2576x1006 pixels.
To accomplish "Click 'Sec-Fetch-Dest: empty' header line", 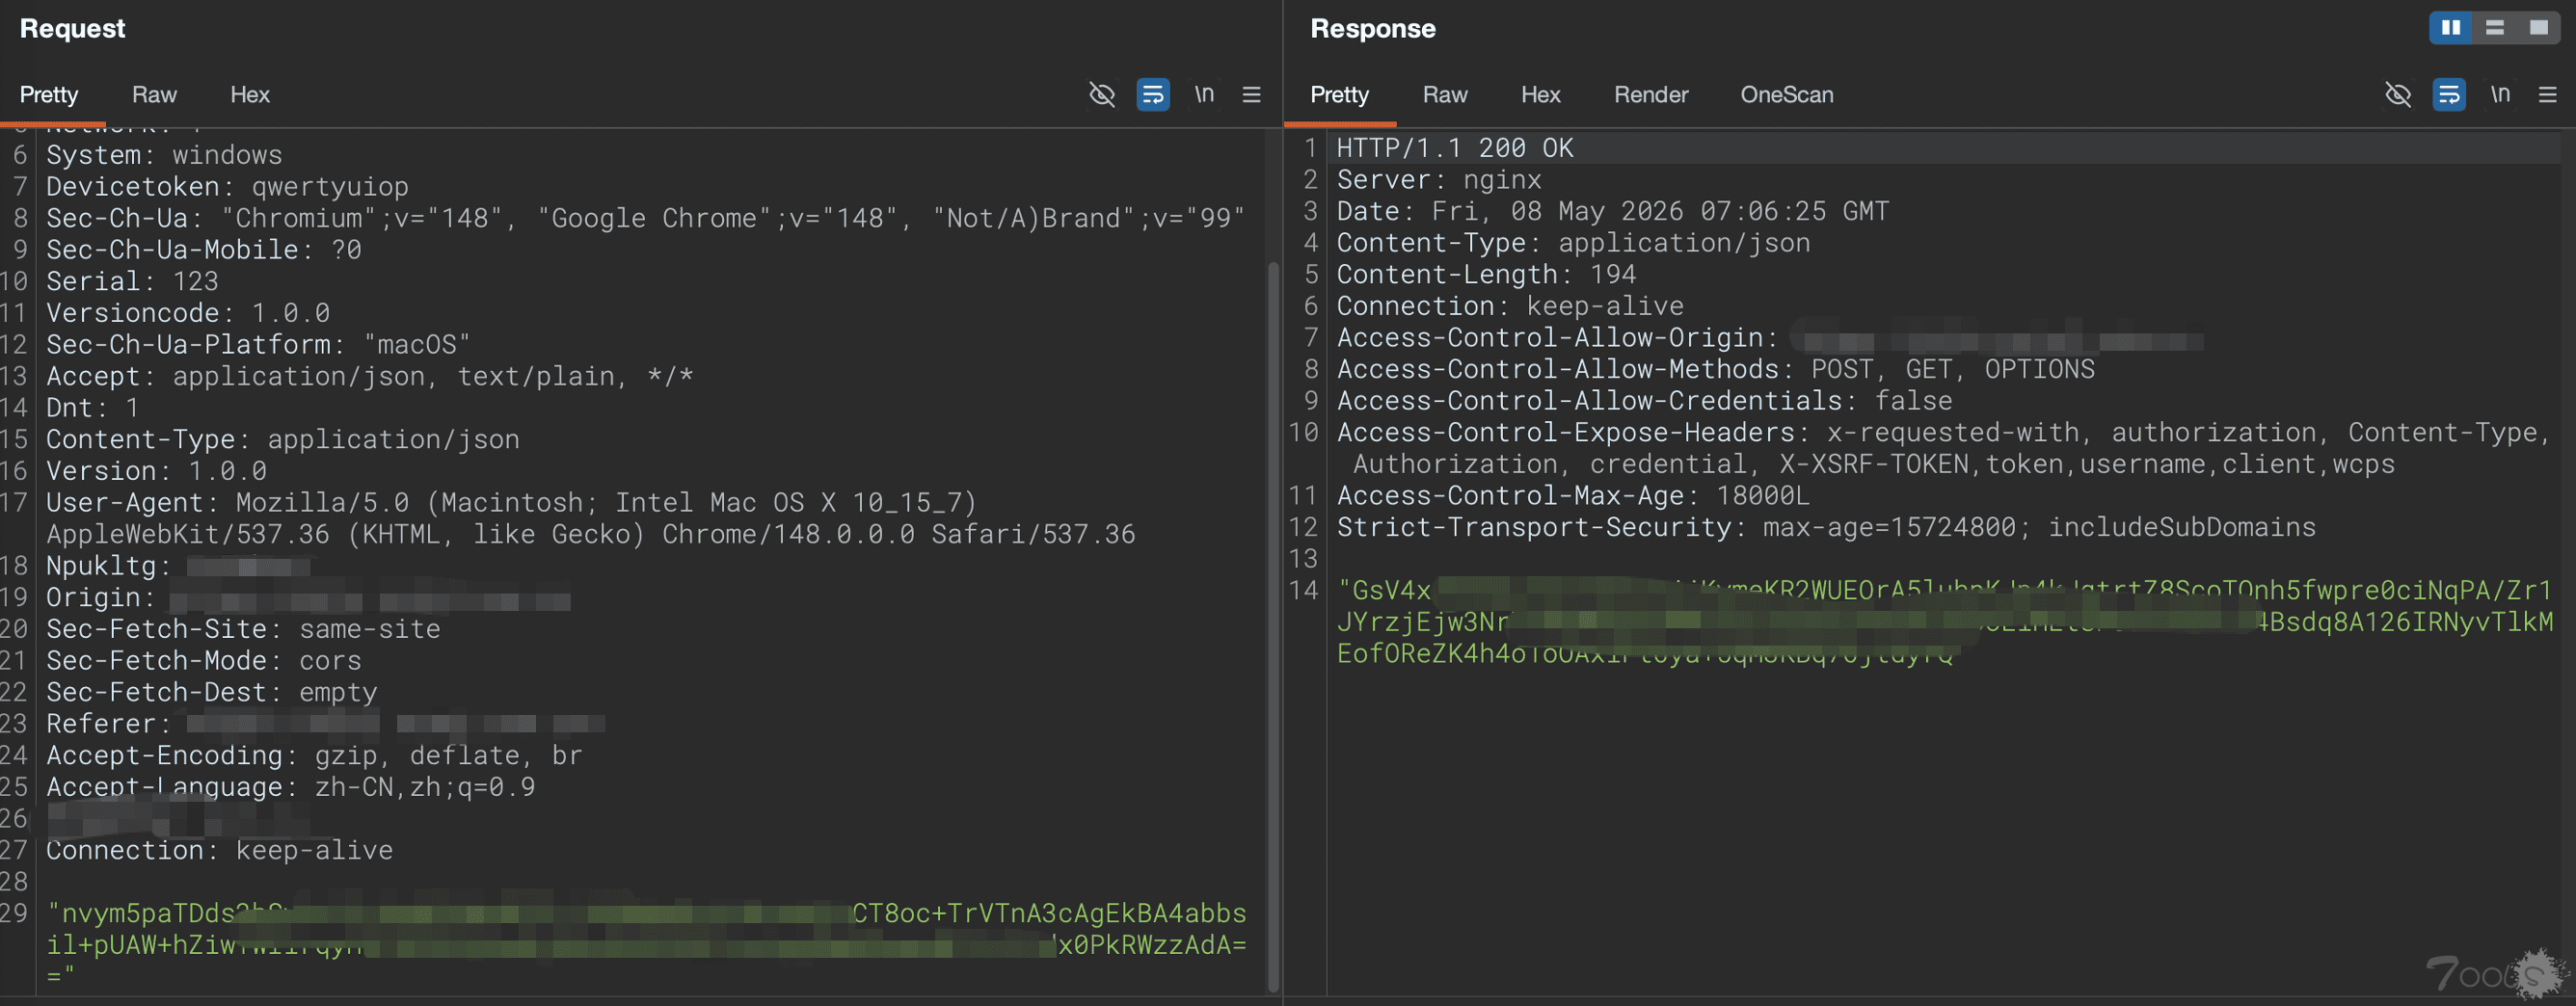I will point(211,693).
